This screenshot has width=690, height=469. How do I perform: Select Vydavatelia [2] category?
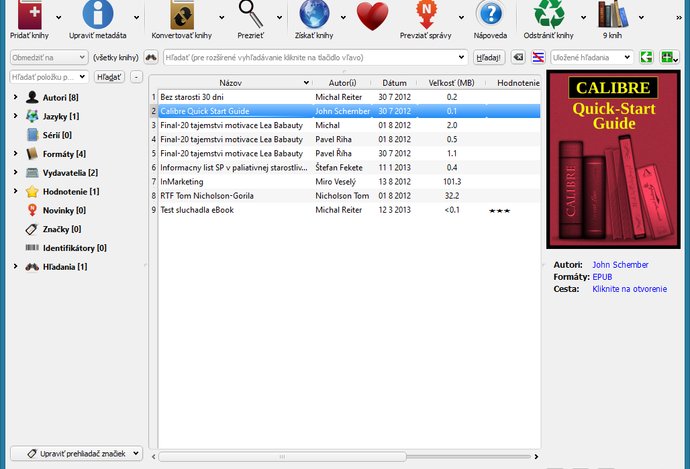(70, 173)
